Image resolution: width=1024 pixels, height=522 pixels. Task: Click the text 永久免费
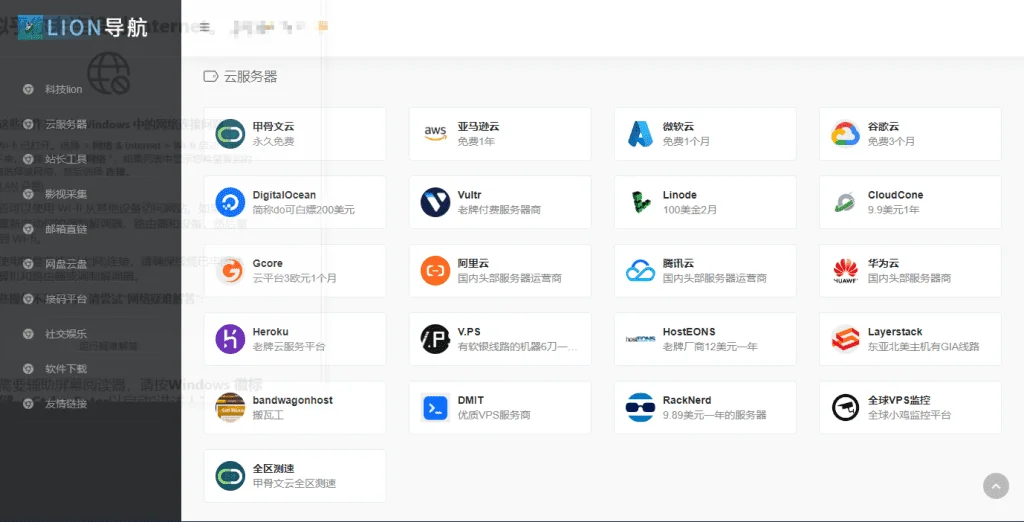pyautogui.click(x=274, y=141)
